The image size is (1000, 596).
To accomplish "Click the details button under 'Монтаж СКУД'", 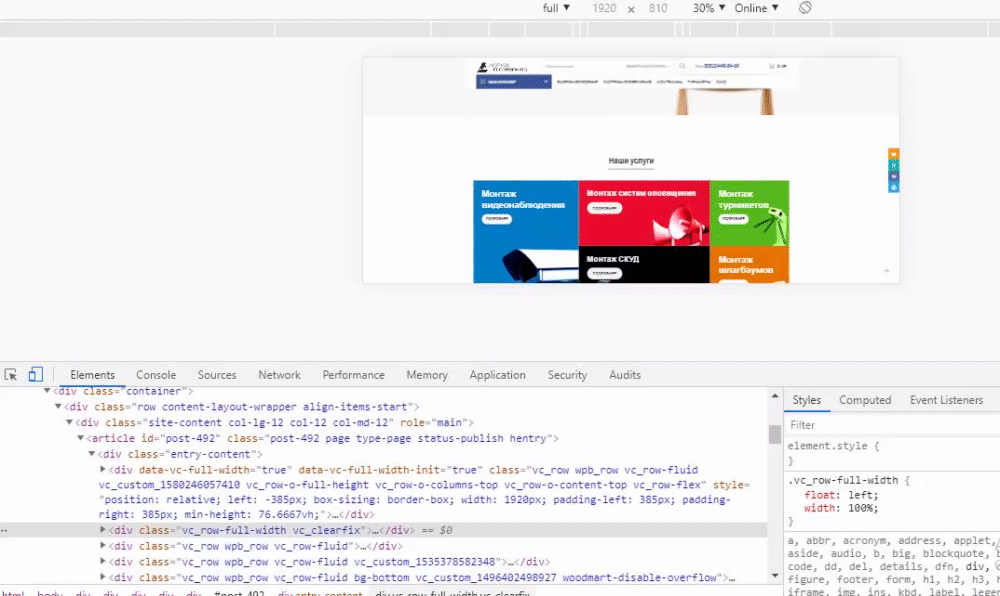I will [604, 273].
